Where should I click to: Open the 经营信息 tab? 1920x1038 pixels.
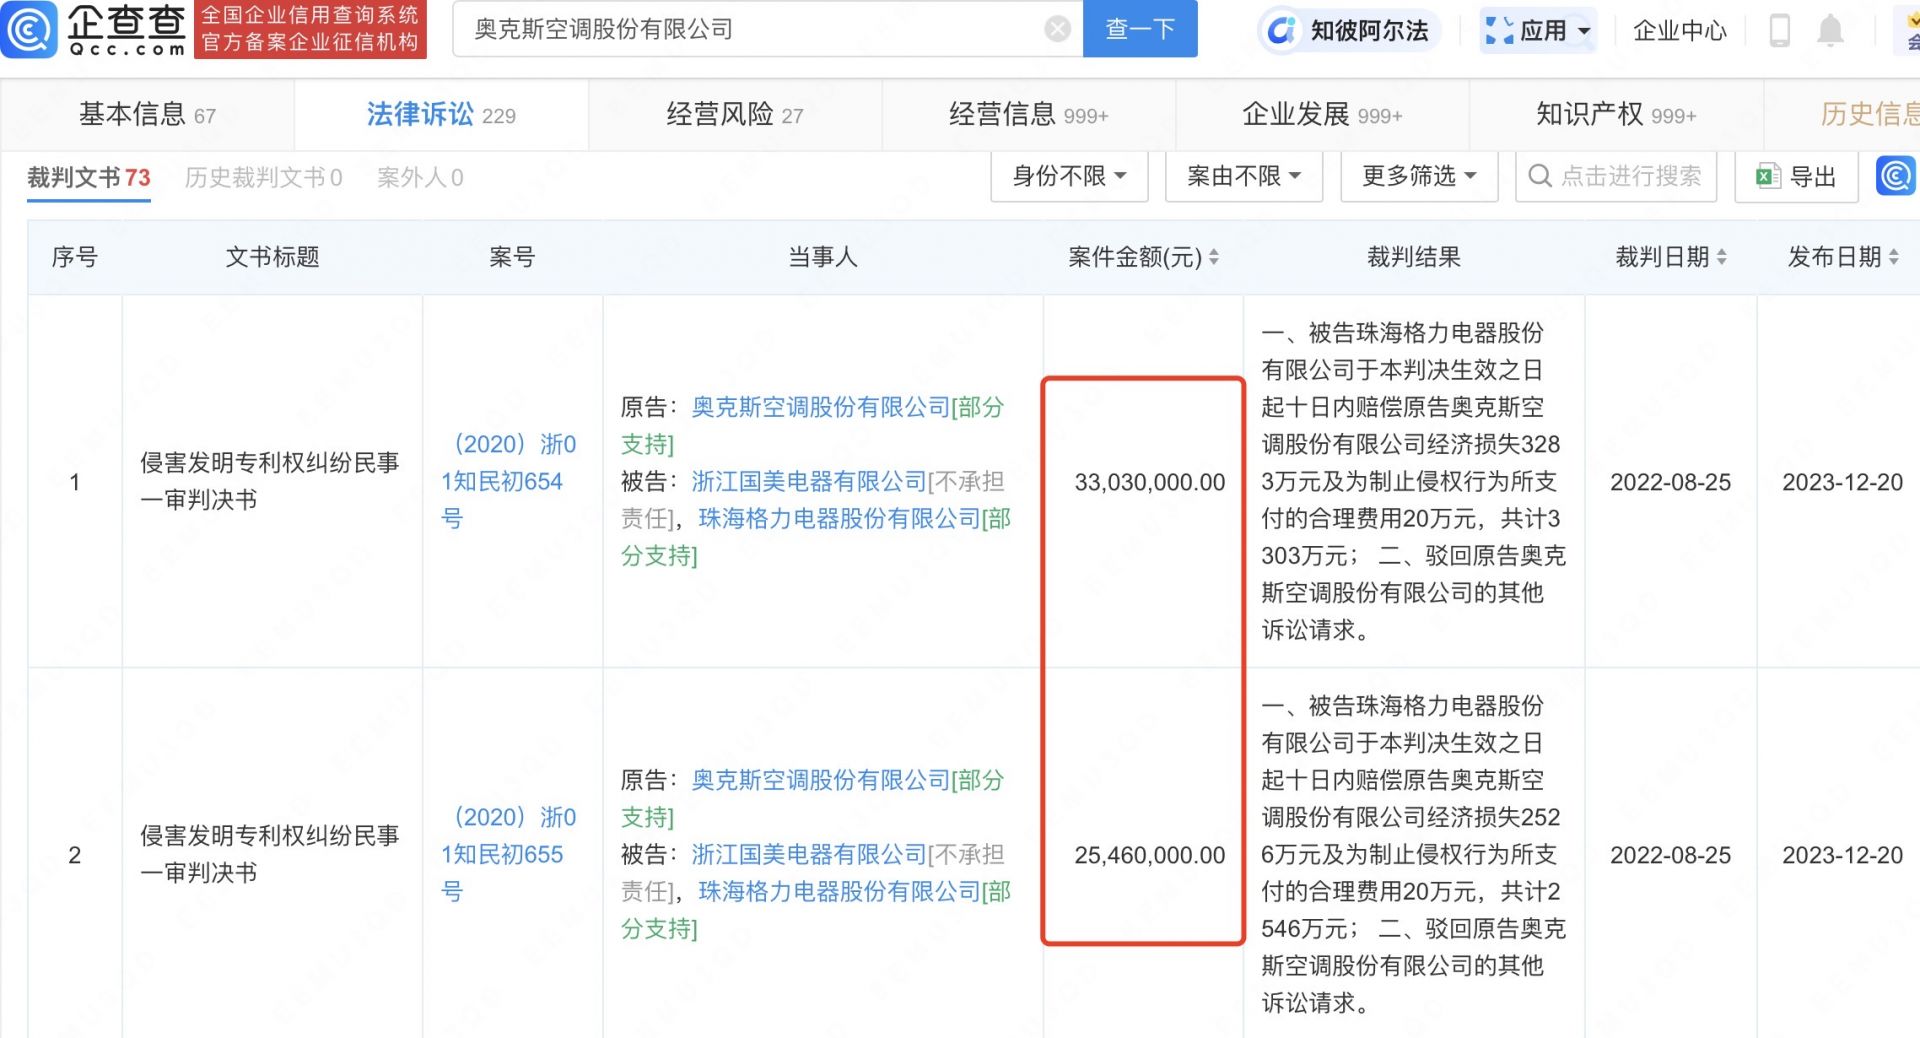click(1028, 115)
